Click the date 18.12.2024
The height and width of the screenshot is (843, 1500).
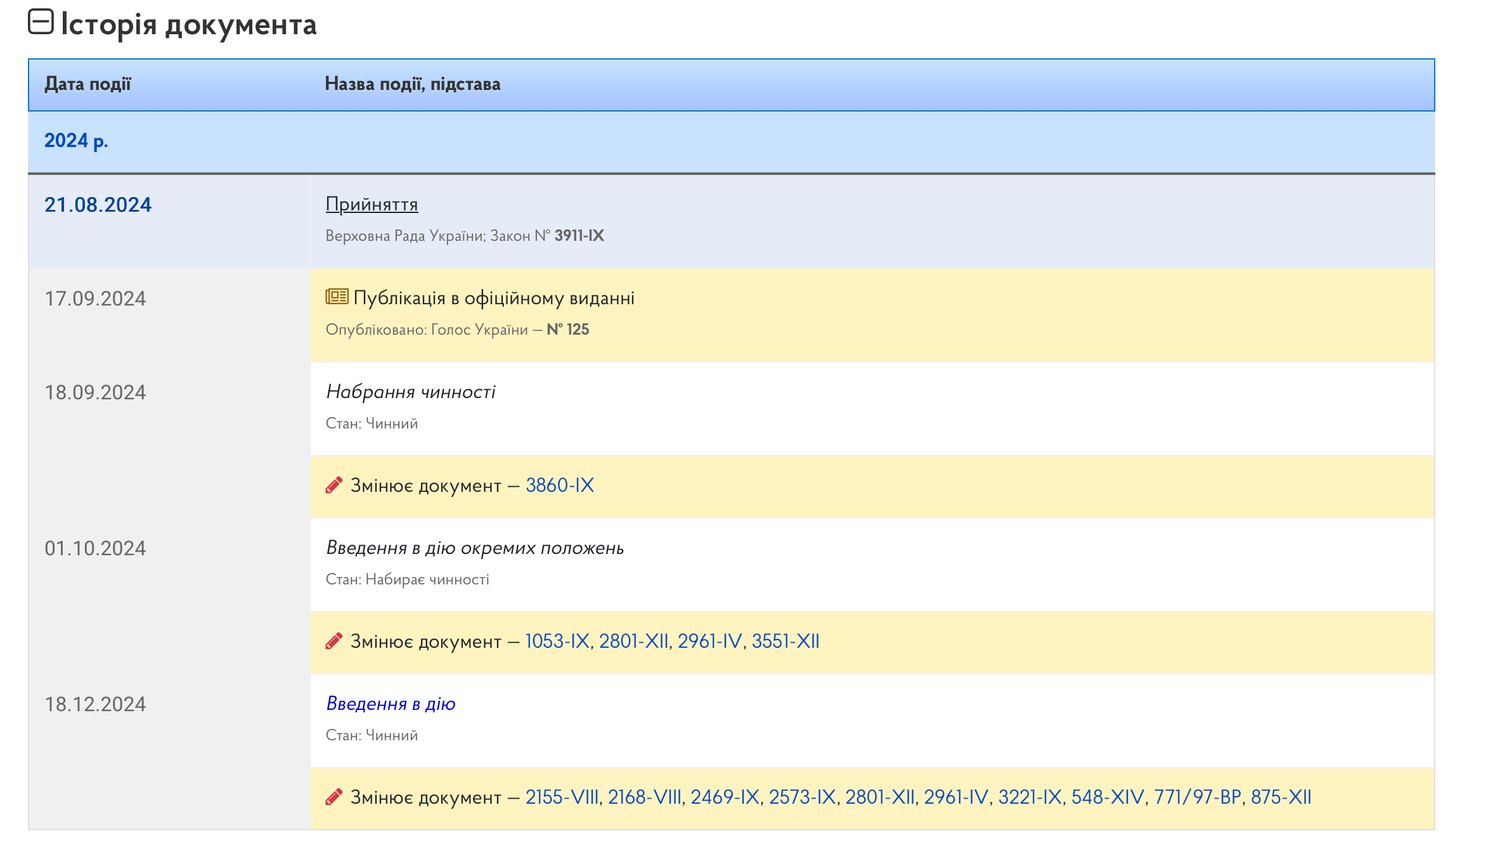click(95, 705)
